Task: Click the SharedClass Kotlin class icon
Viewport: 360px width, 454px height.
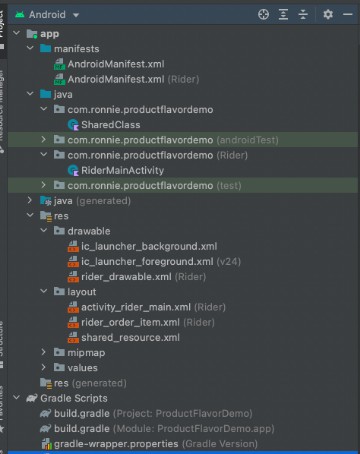Action: pos(73,125)
